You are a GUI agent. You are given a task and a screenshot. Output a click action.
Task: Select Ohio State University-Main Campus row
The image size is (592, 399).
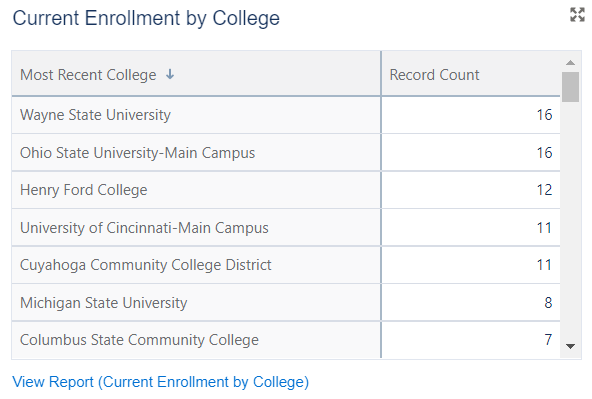286,153
